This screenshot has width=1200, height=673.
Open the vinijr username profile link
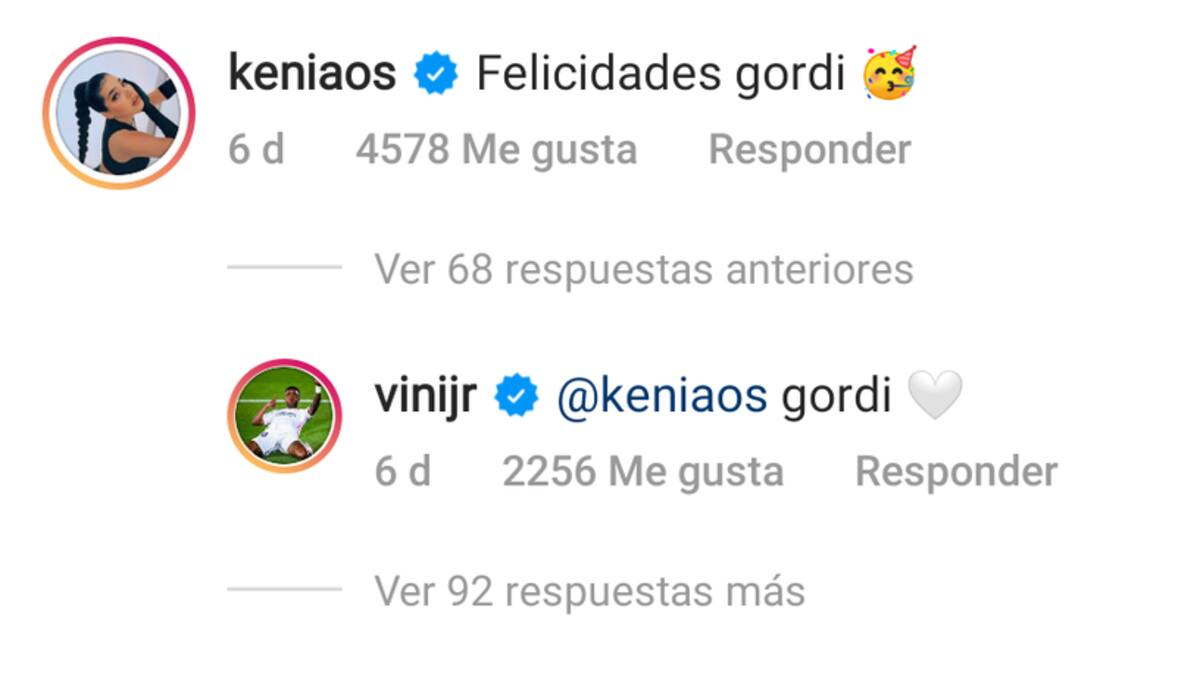click(425, 397)
